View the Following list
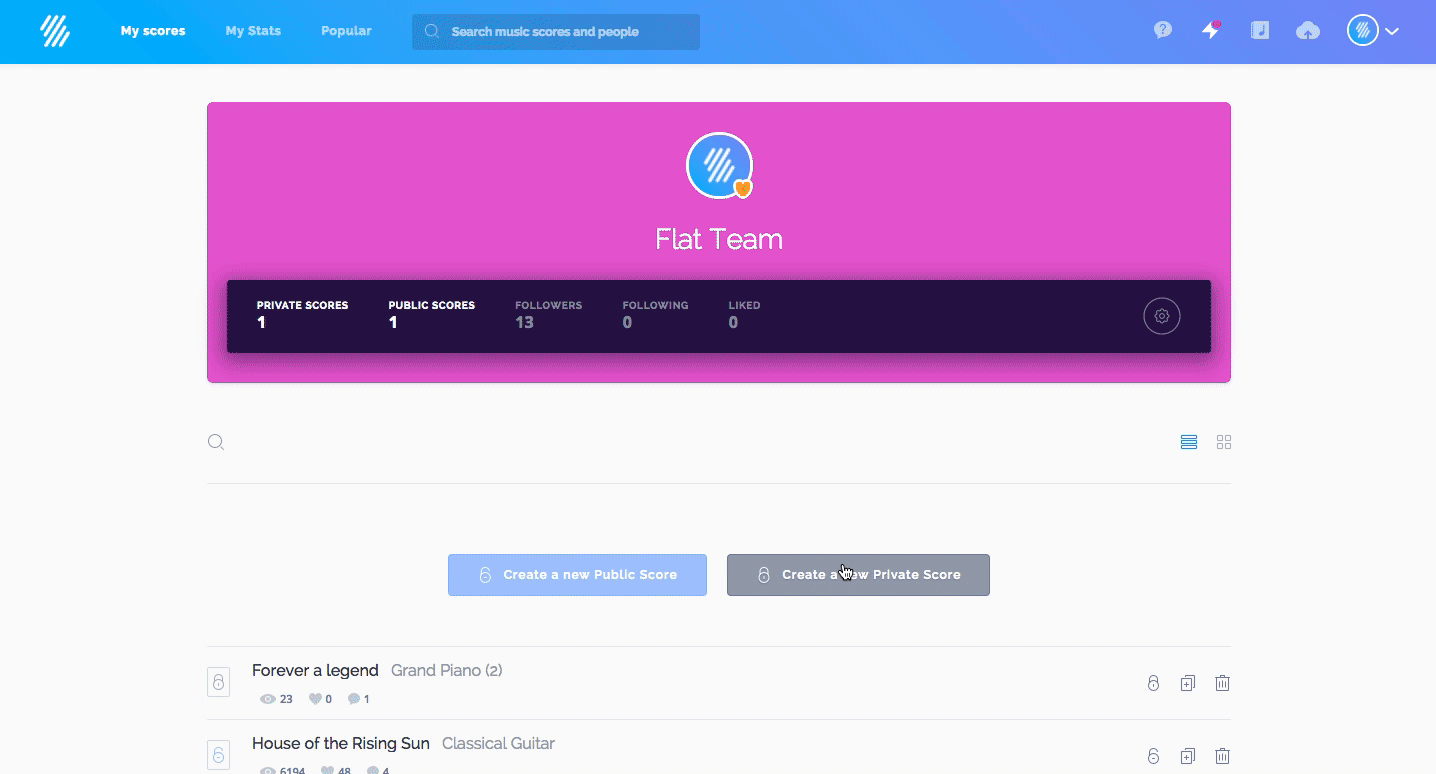1436x774 pixels. (655, 315)
